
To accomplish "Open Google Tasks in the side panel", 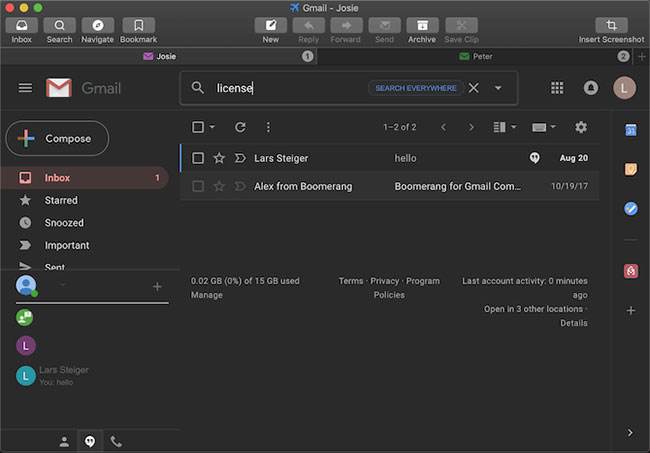I will click(631, 208).
